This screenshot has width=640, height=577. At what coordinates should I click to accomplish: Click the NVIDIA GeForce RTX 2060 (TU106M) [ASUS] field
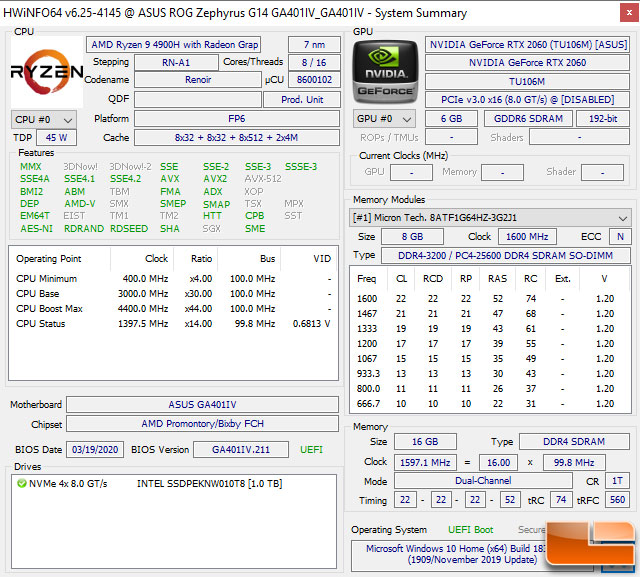pos(528,44)
